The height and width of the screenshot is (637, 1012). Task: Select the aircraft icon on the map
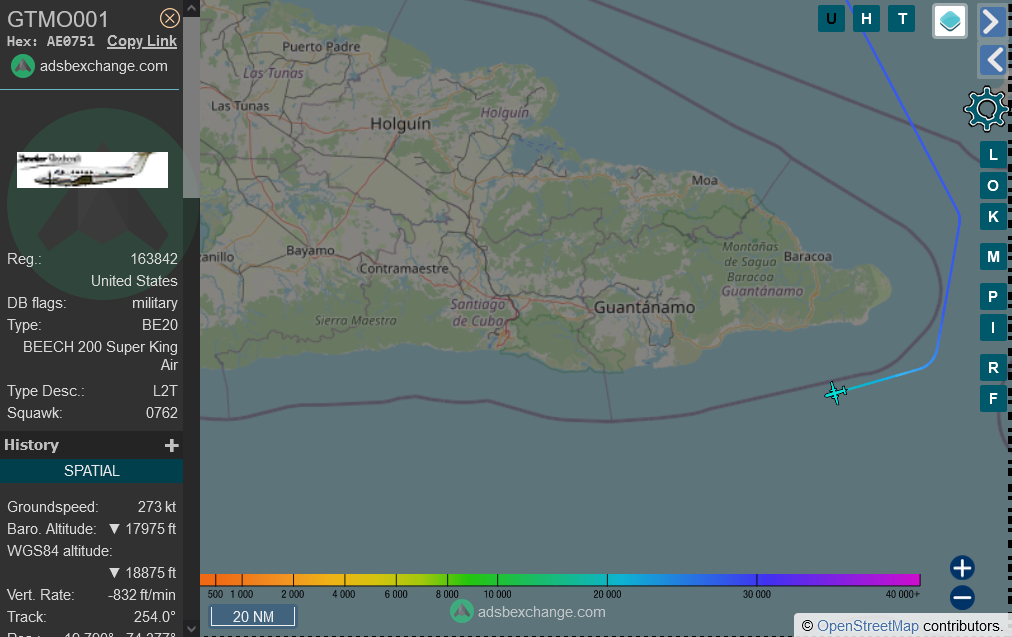(x=836, y=392)
